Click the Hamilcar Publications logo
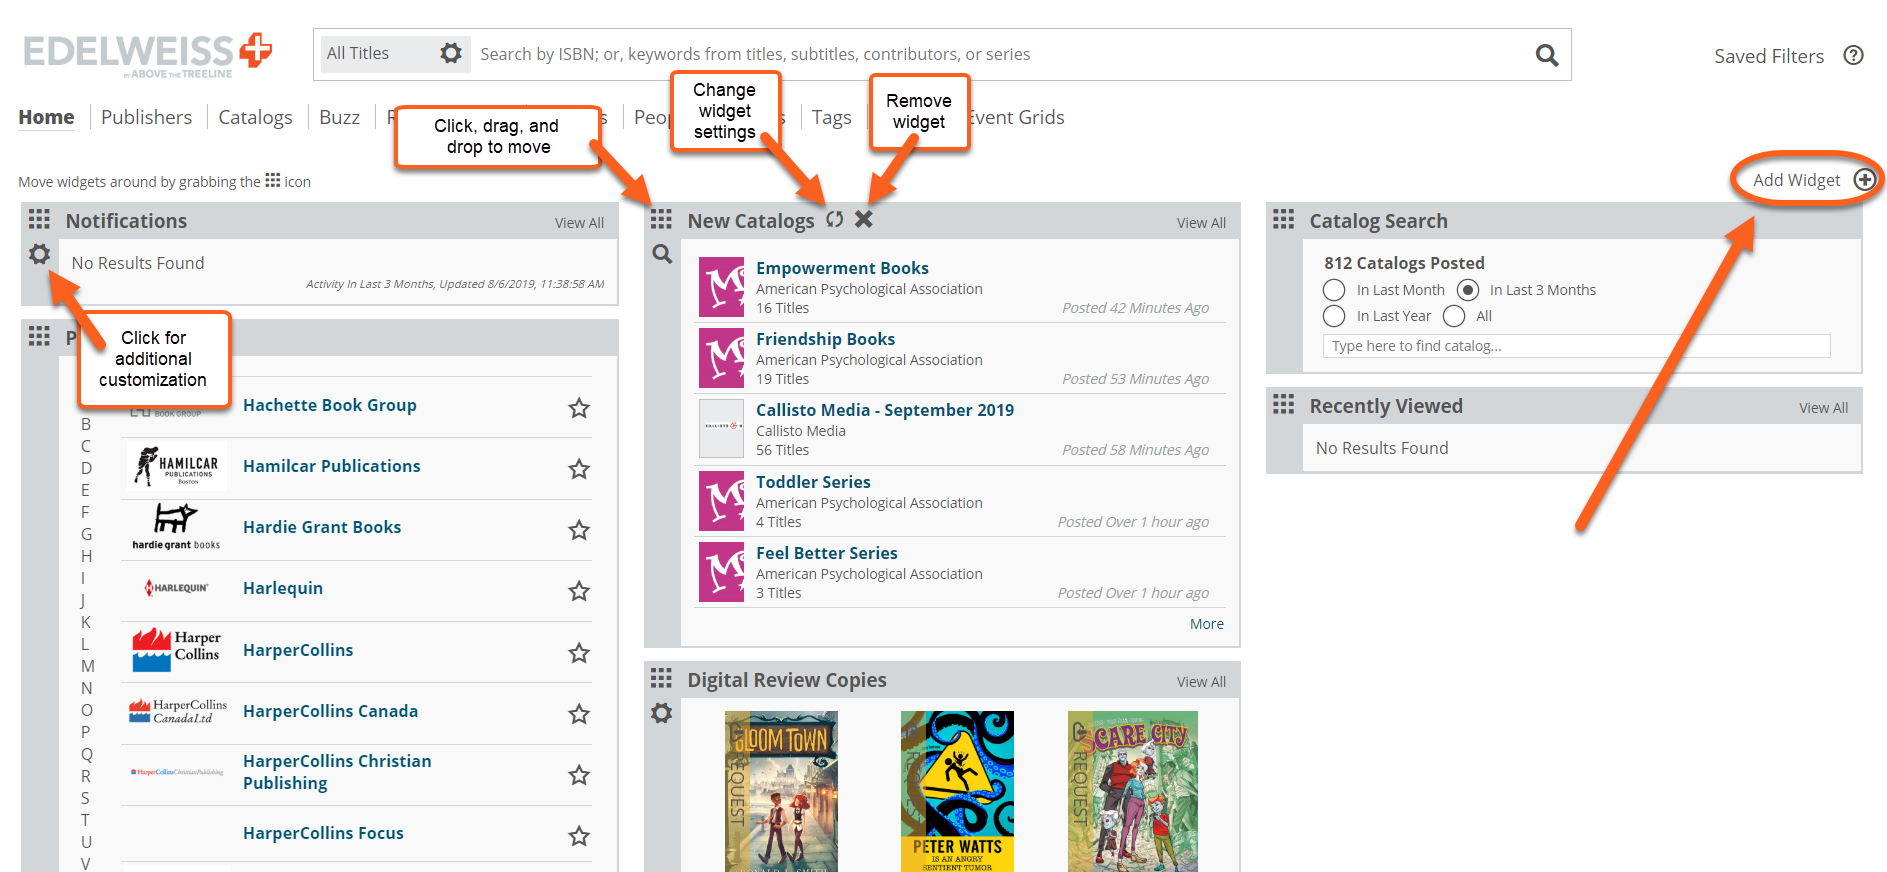This screenshot has height=872, width=1887. 177,466
